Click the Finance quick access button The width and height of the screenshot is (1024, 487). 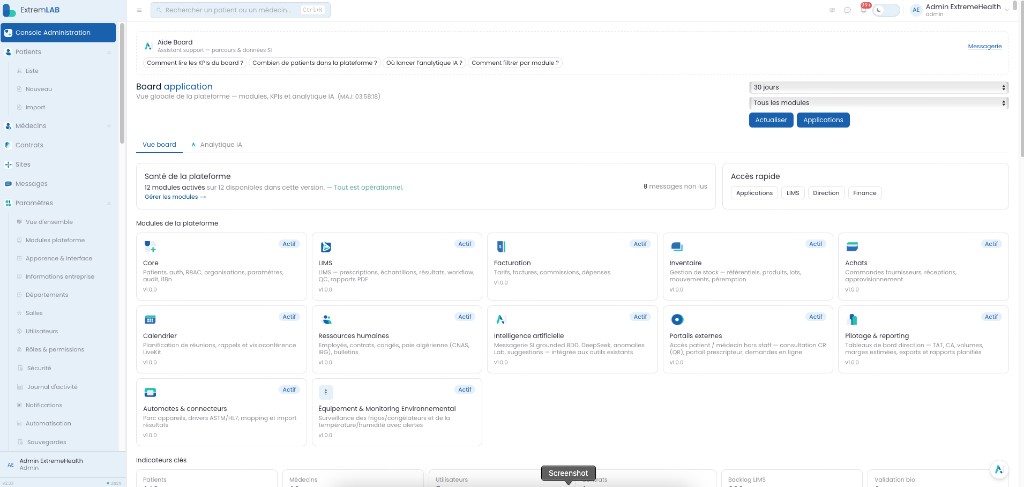(x=865, y=193)
